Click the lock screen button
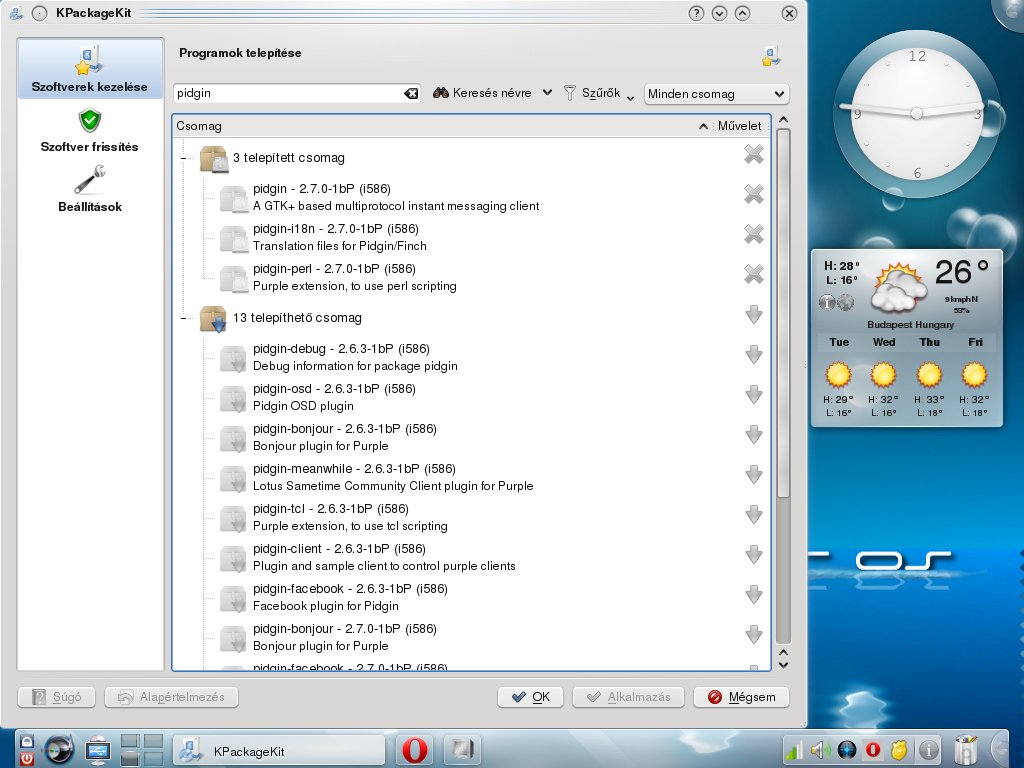 [x=26, y=741]
